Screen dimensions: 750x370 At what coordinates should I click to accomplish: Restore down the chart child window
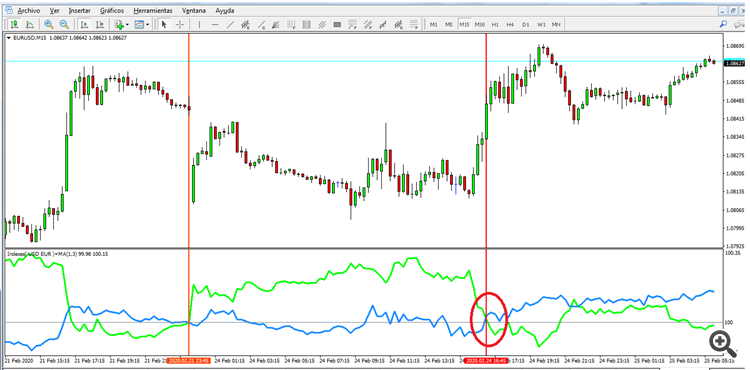point(734,10)
